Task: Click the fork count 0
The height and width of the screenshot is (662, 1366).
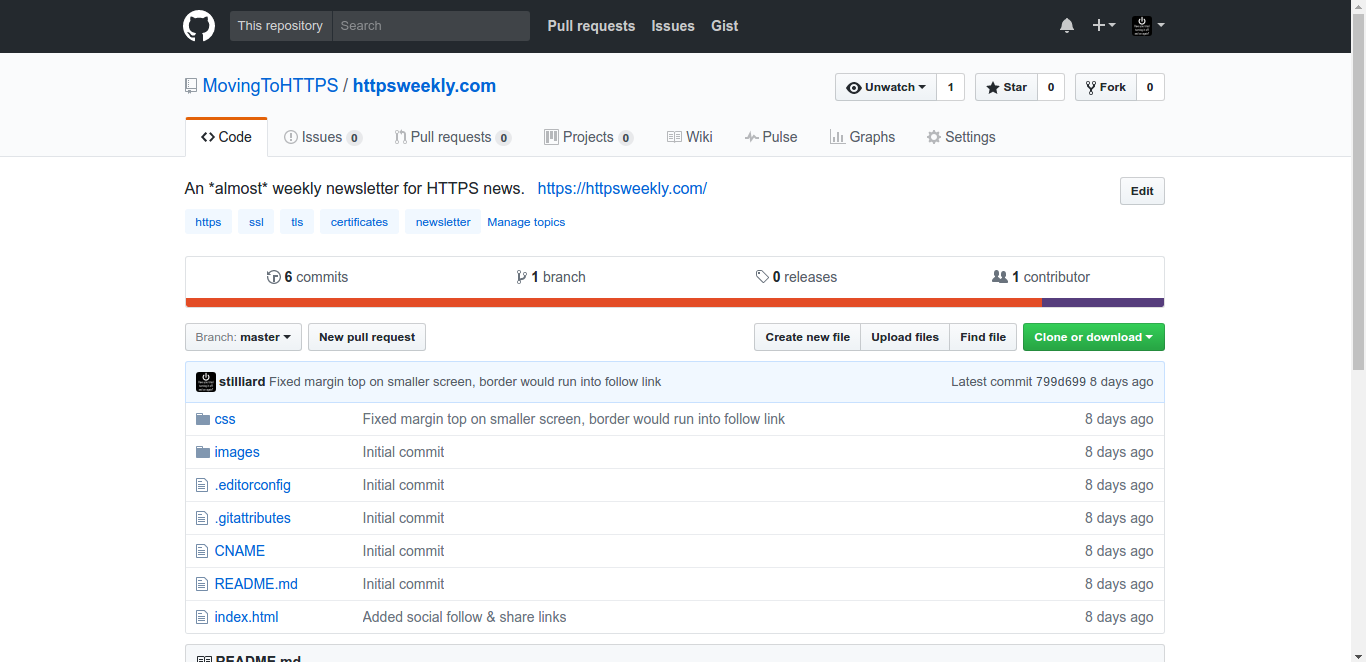Action: 1150,87
